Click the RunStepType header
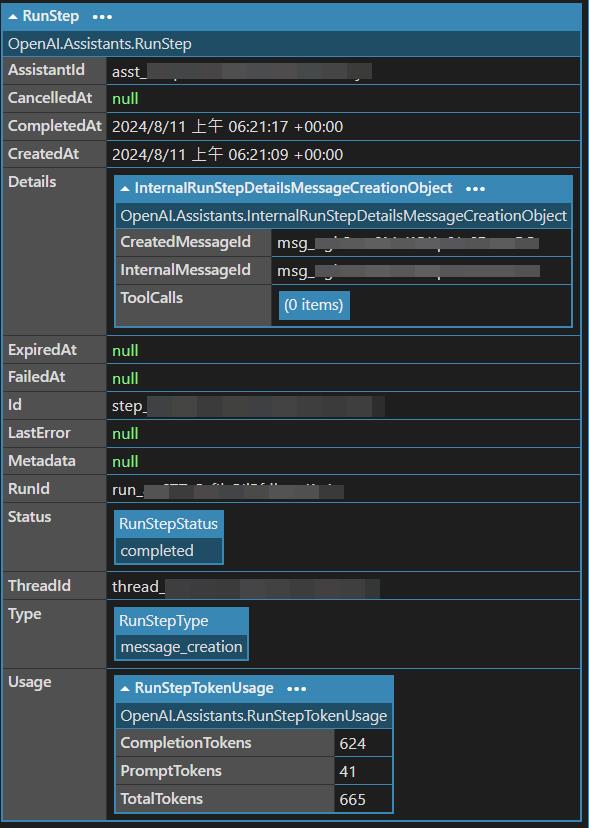589x828 pixels. (181, 621)
